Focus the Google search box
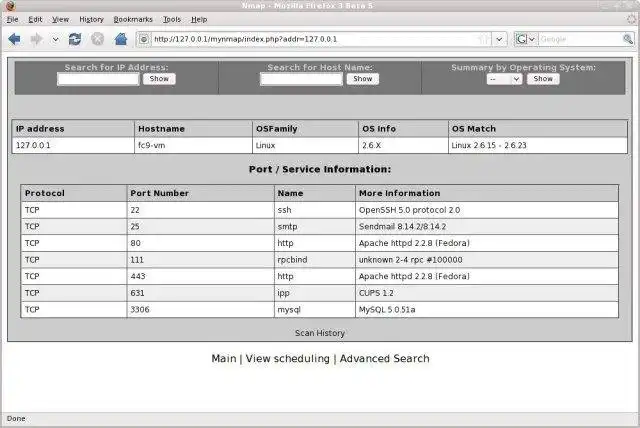Screen dimensions: 640x428 580,39
